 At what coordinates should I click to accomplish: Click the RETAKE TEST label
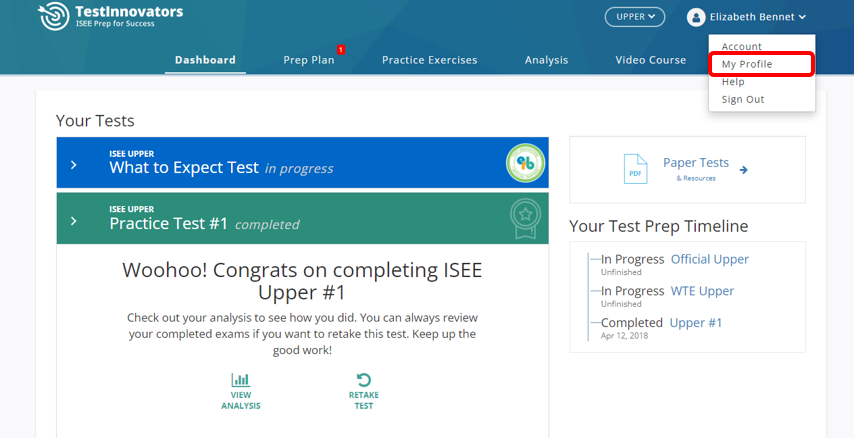pos(363,400)
